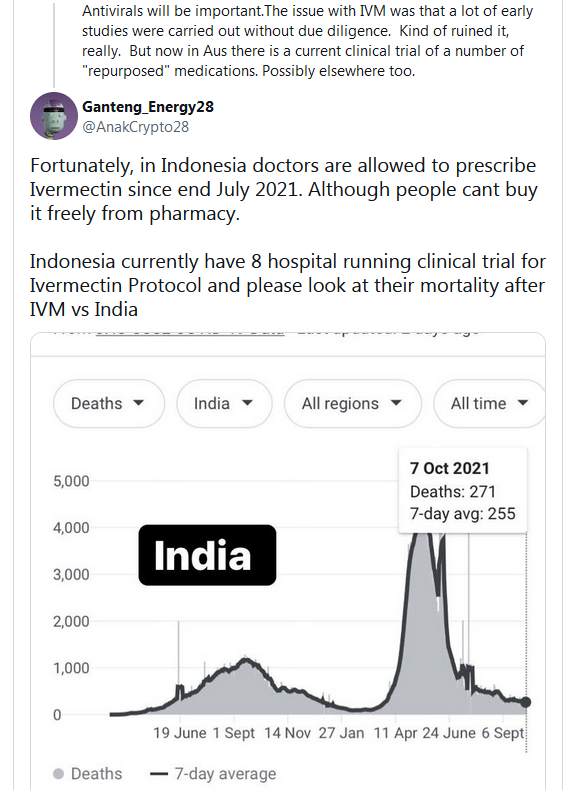Click the black India label overlay
586x790 pixels.
(x=207, y=555)
